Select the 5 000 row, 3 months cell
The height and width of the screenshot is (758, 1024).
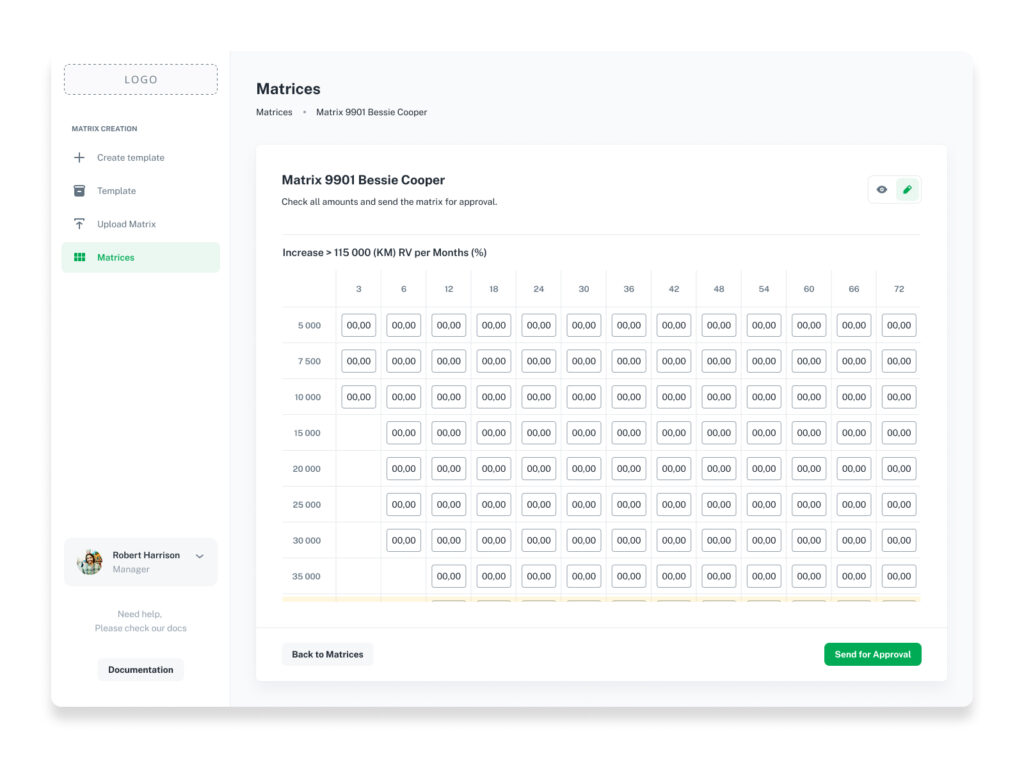359,325
